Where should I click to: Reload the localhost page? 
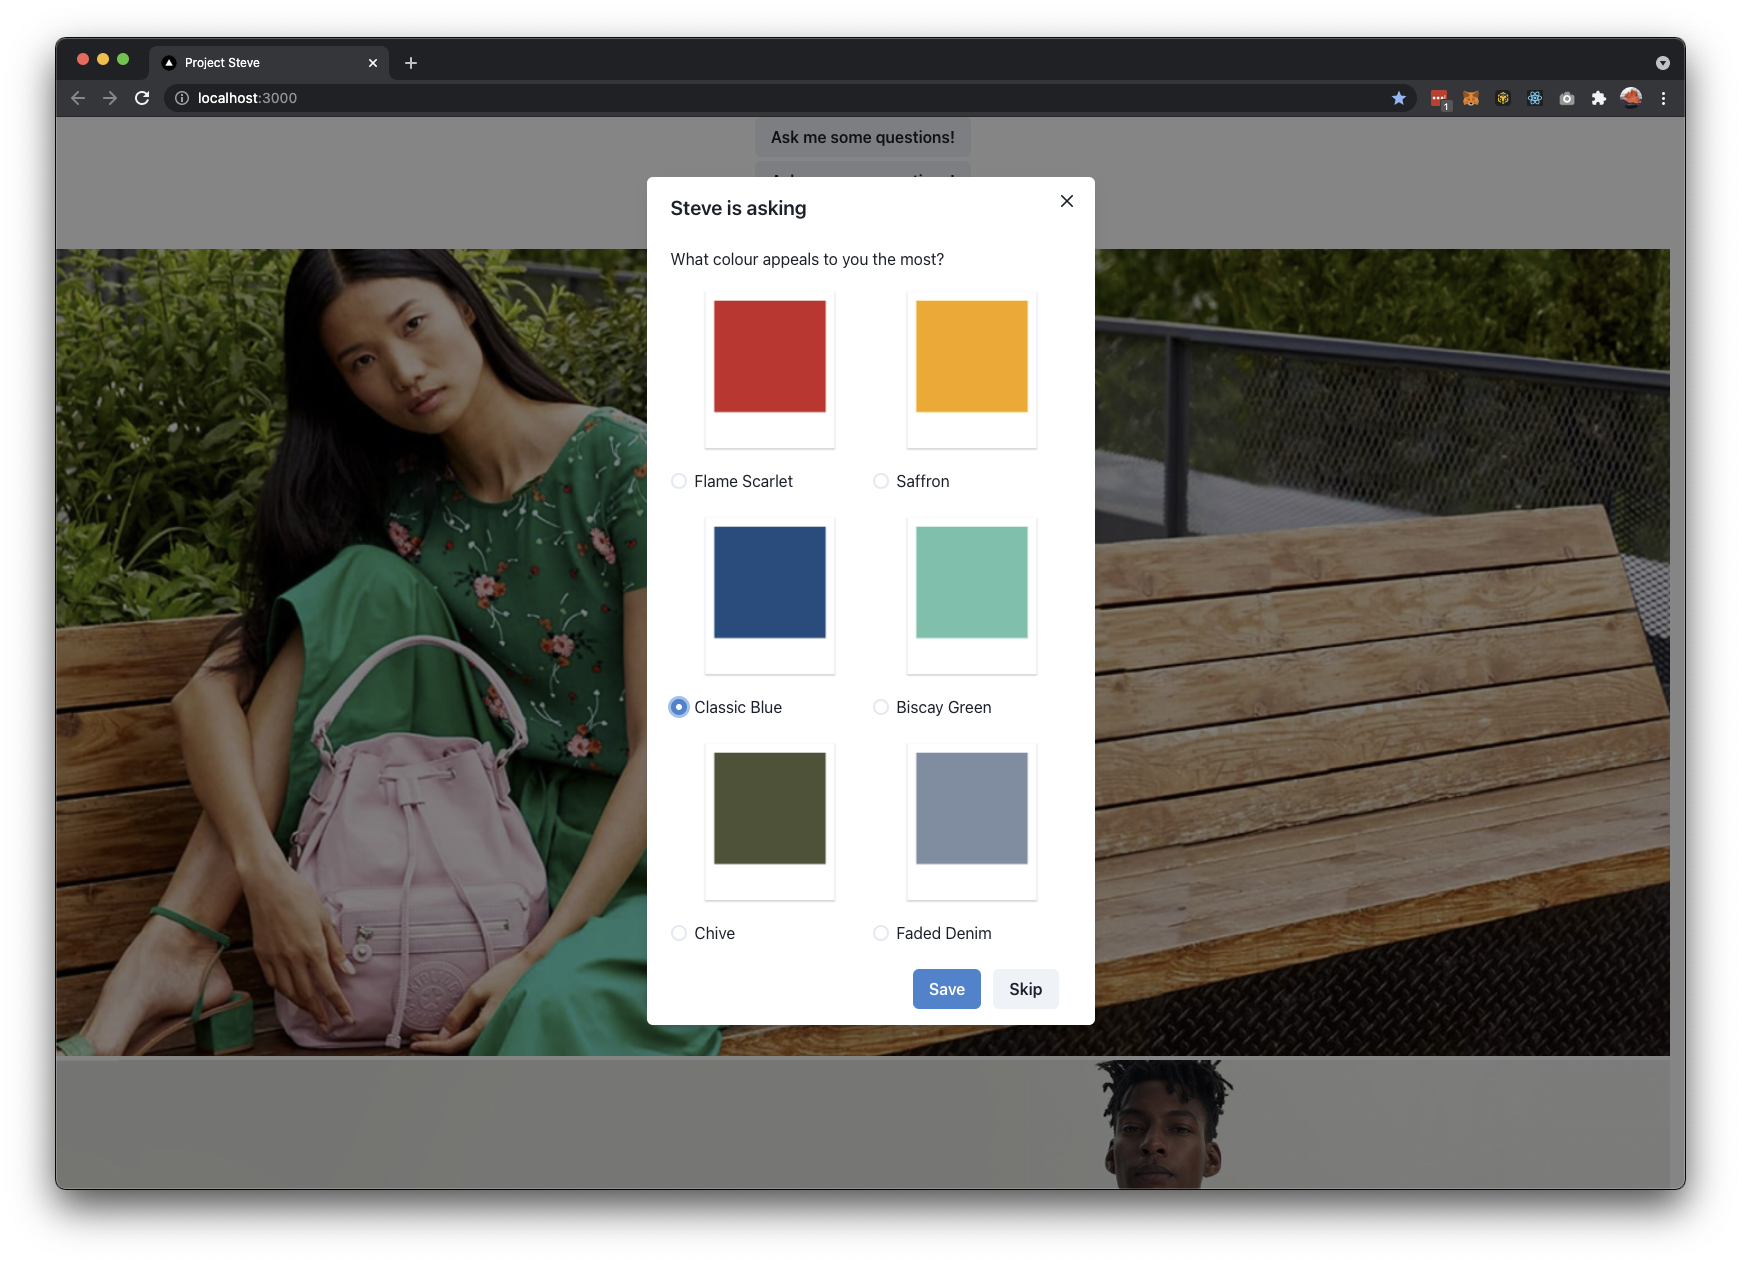pyautogui.click(x=142, y=98)
